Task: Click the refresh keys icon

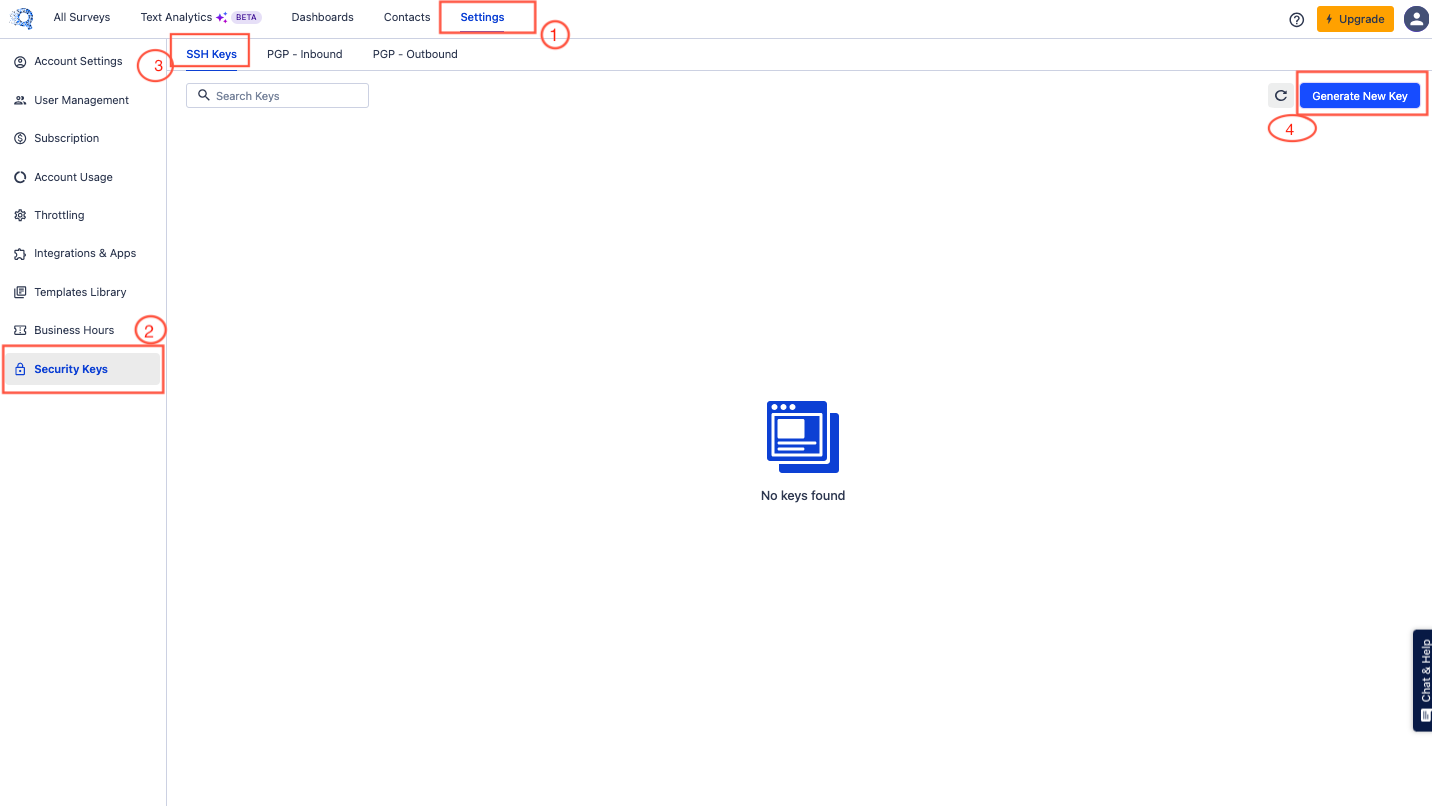Action: coord(1281,96)
